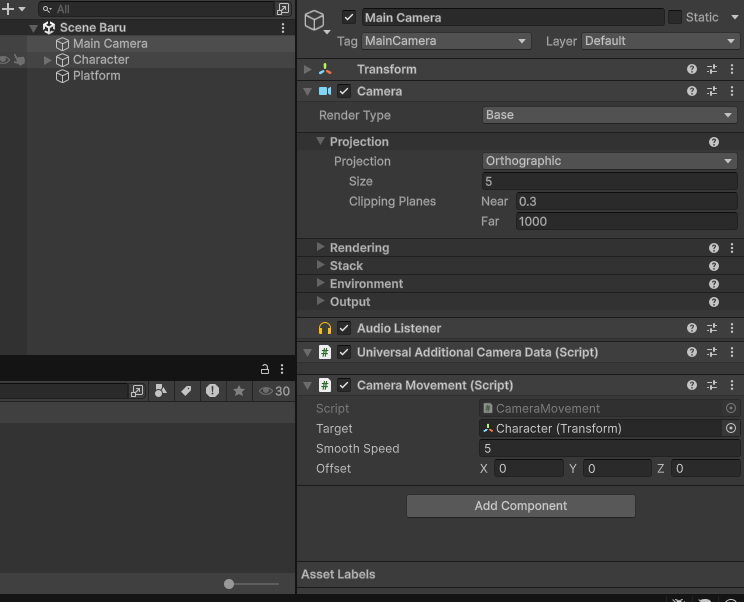This screenshot has height=602, width=744.
Task: Filter Project assets by label tag icon
Action: [x=186, y=391]
